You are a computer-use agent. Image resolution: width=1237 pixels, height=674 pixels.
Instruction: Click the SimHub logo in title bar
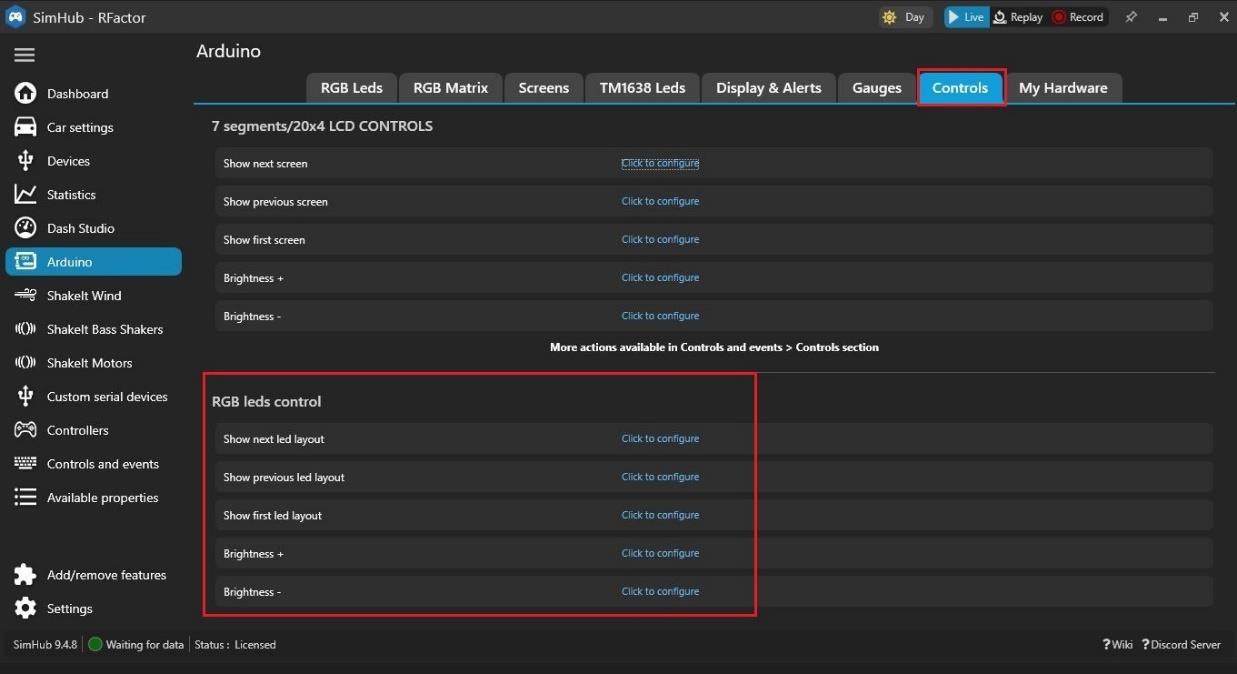tap(16, 17)
